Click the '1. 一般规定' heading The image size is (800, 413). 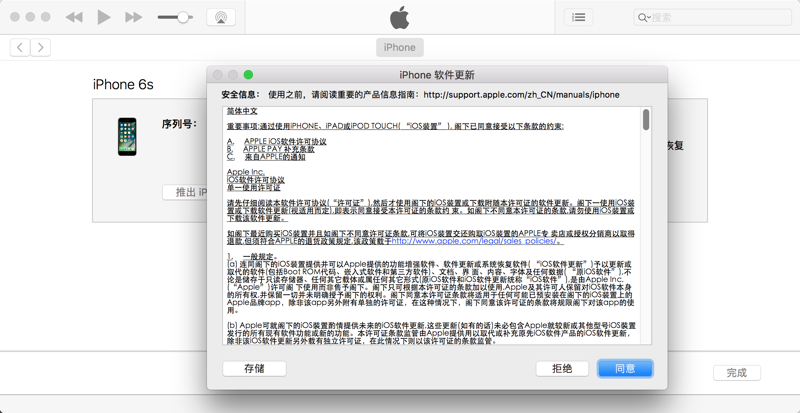click(x=253, y=256)
